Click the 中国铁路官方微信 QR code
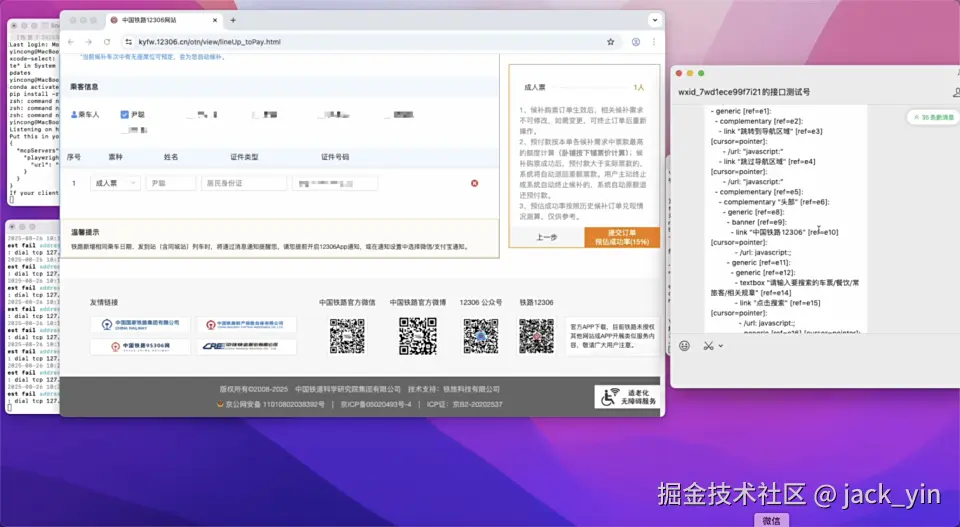960x527 pixels. pos(347,336)
